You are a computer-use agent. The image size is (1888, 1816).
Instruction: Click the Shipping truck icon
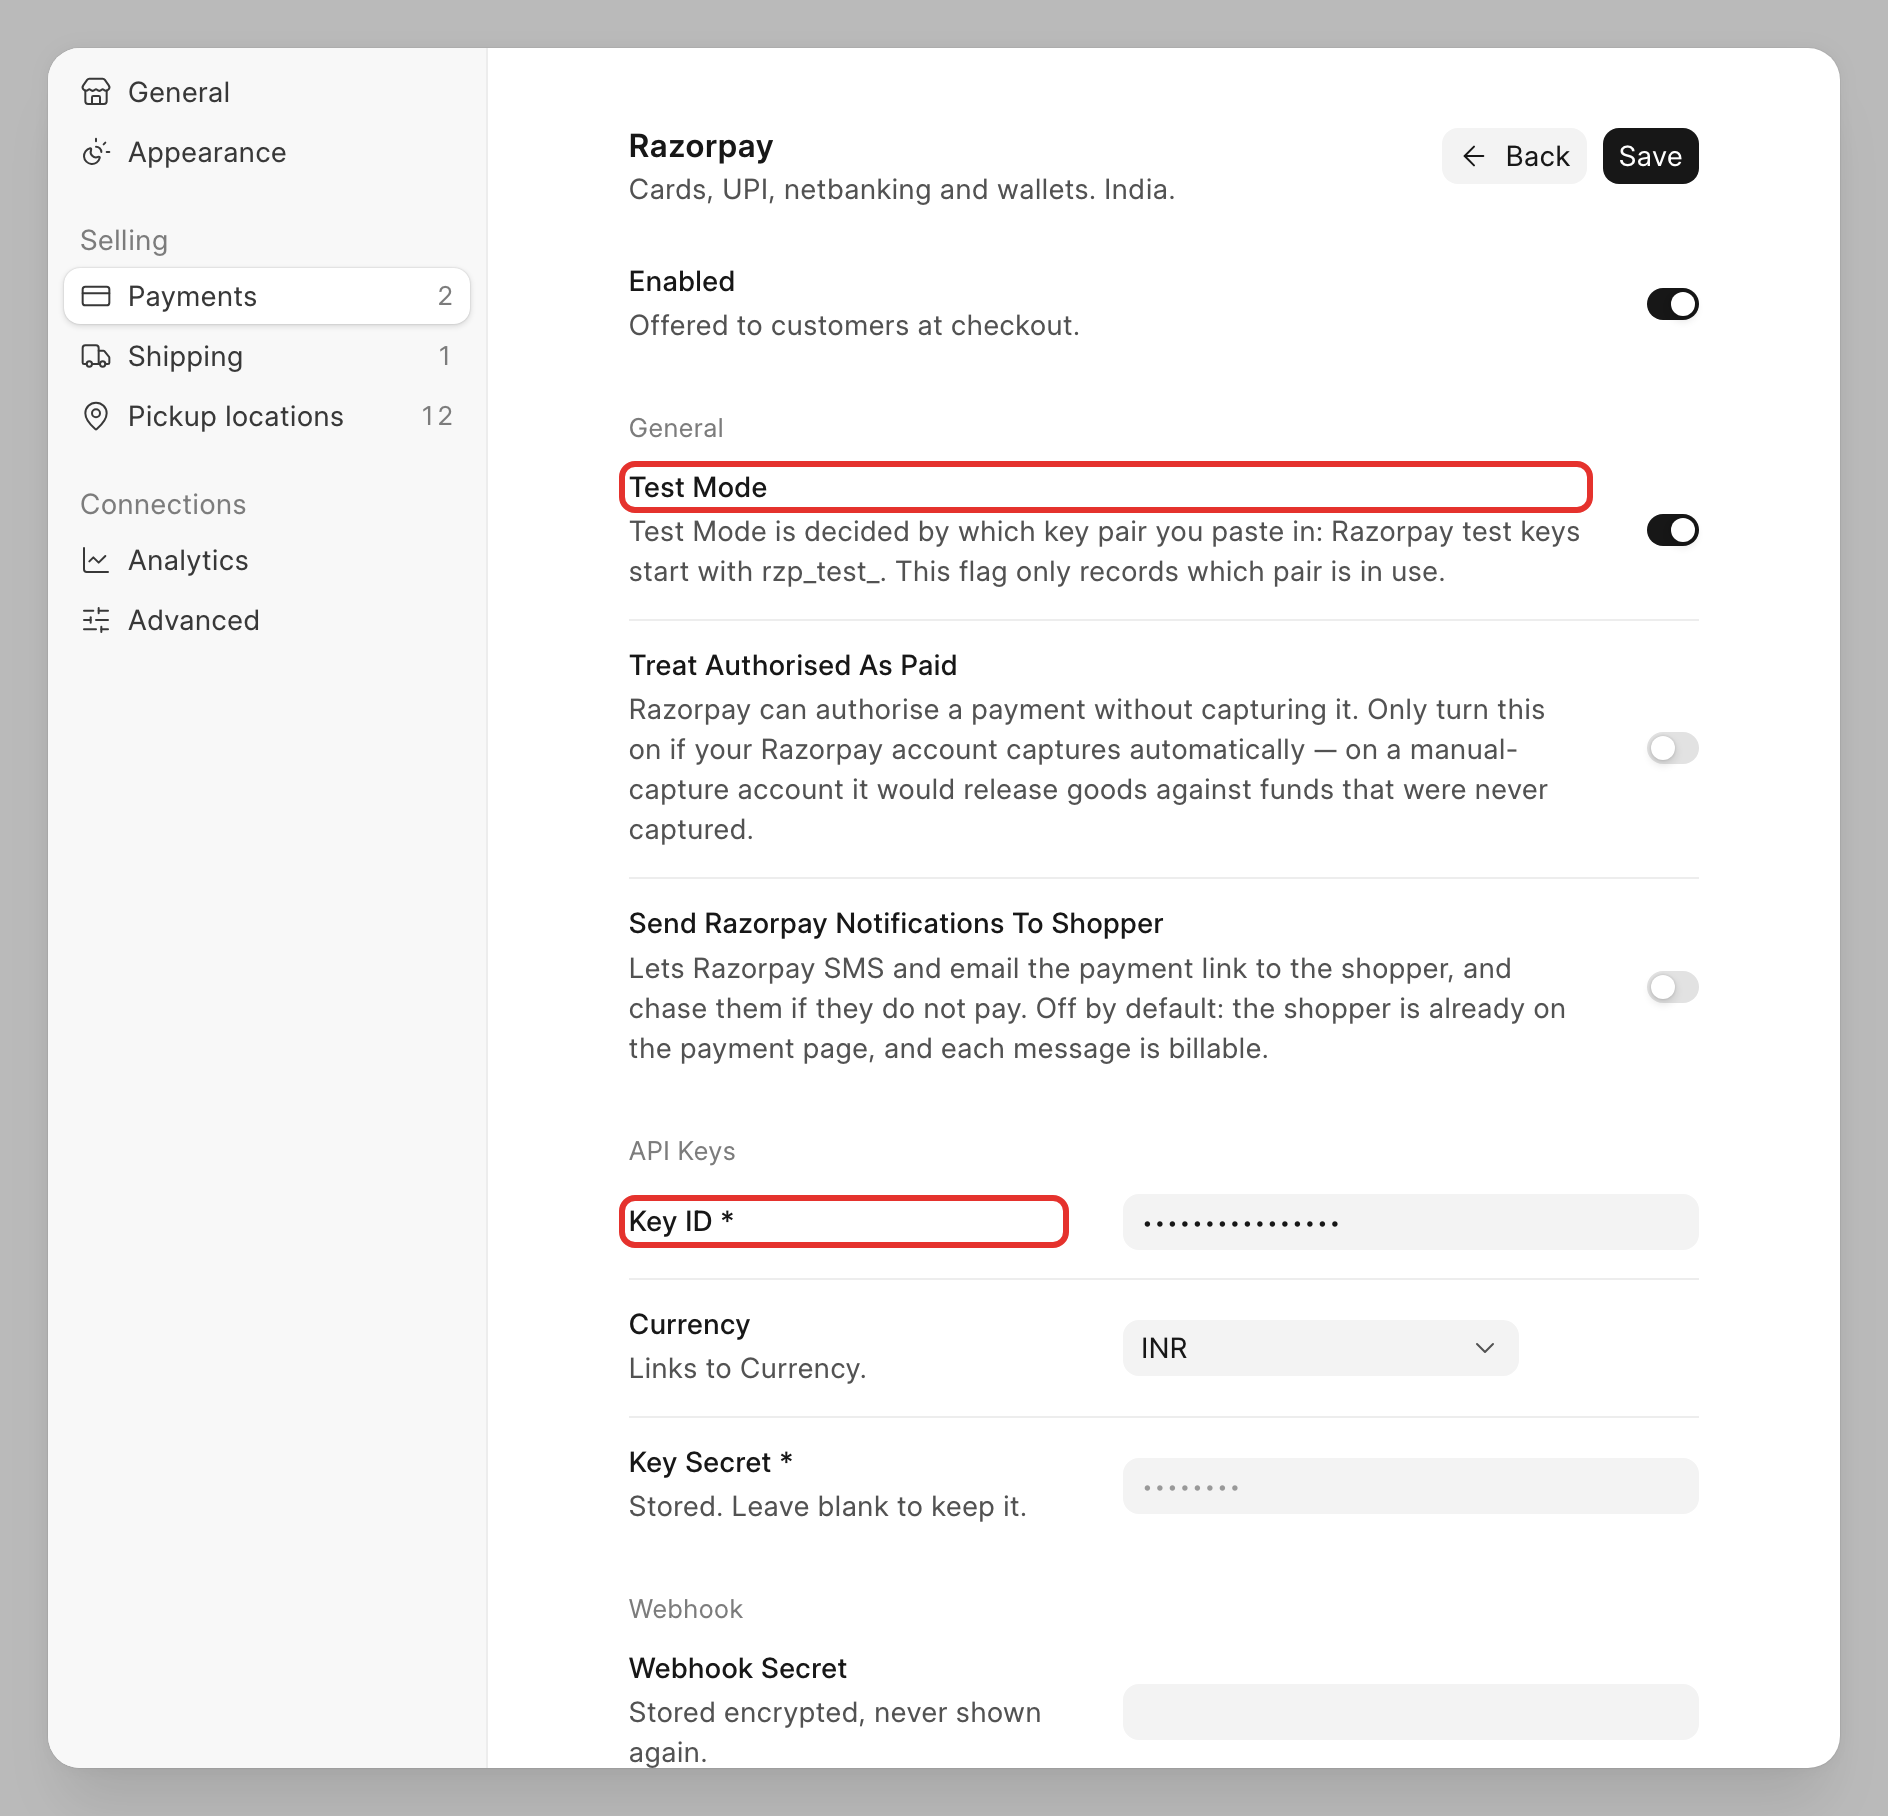tap(96, 356)
